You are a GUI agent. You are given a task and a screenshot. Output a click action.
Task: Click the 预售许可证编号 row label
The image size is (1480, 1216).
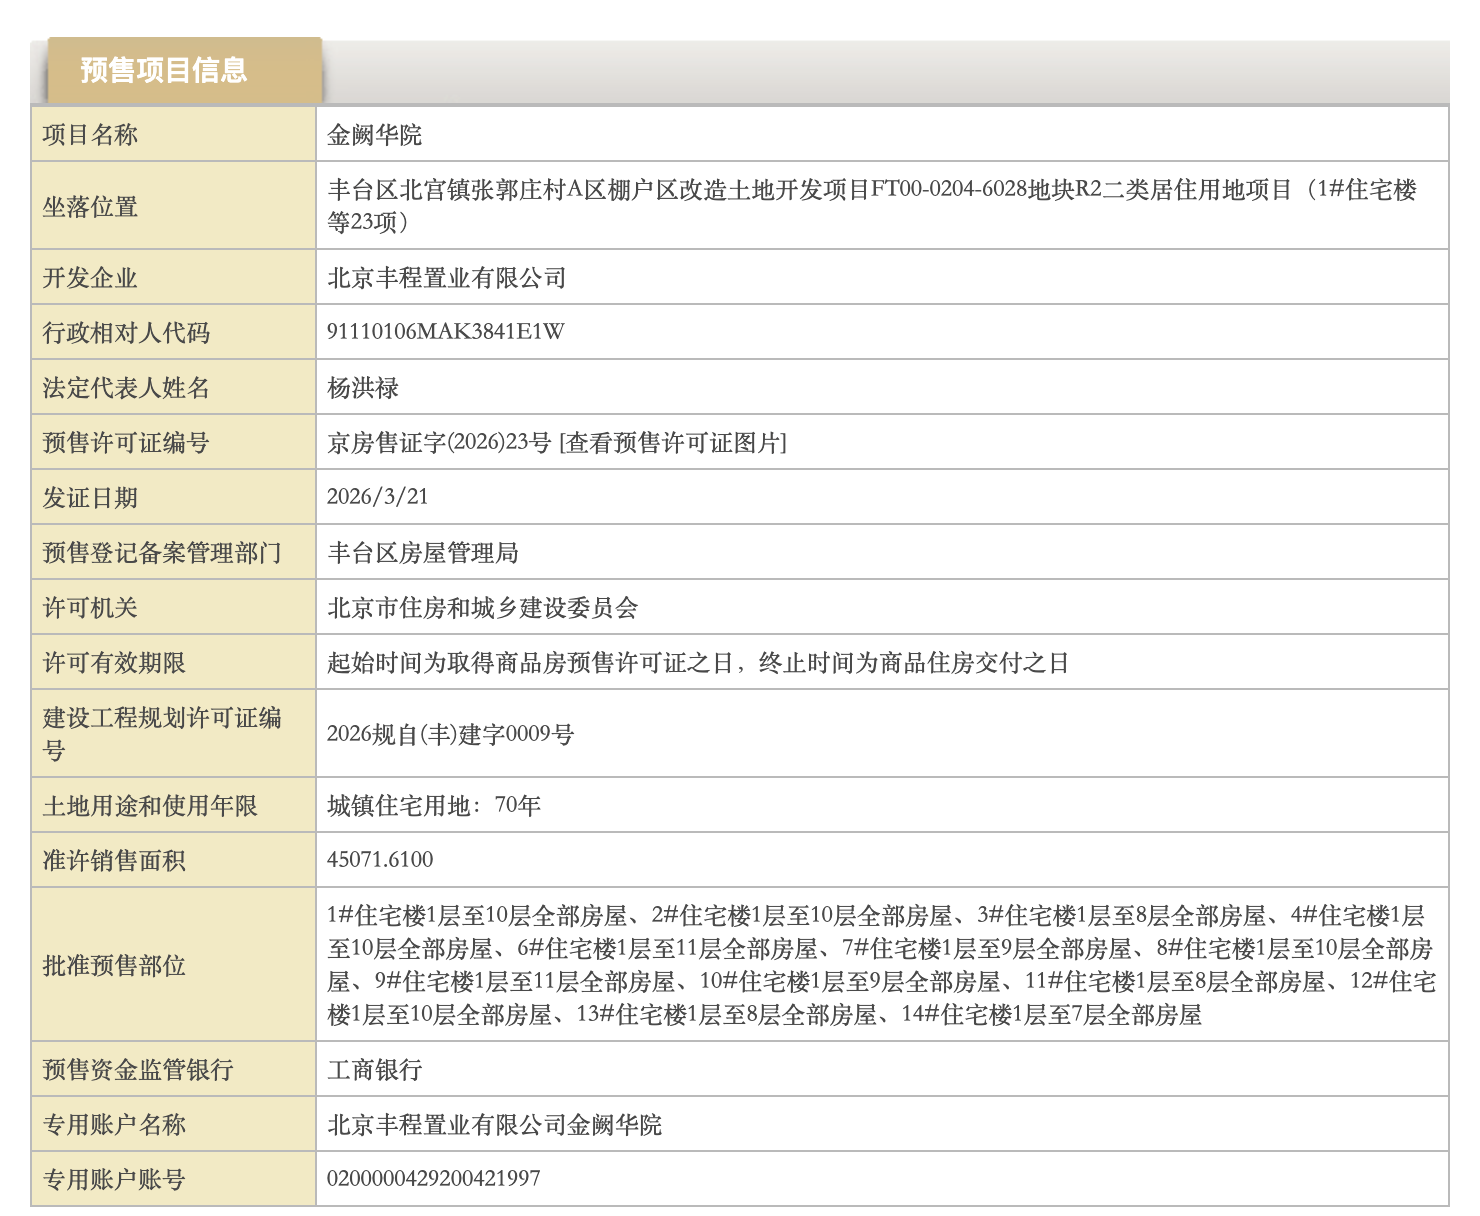(126, 443)
